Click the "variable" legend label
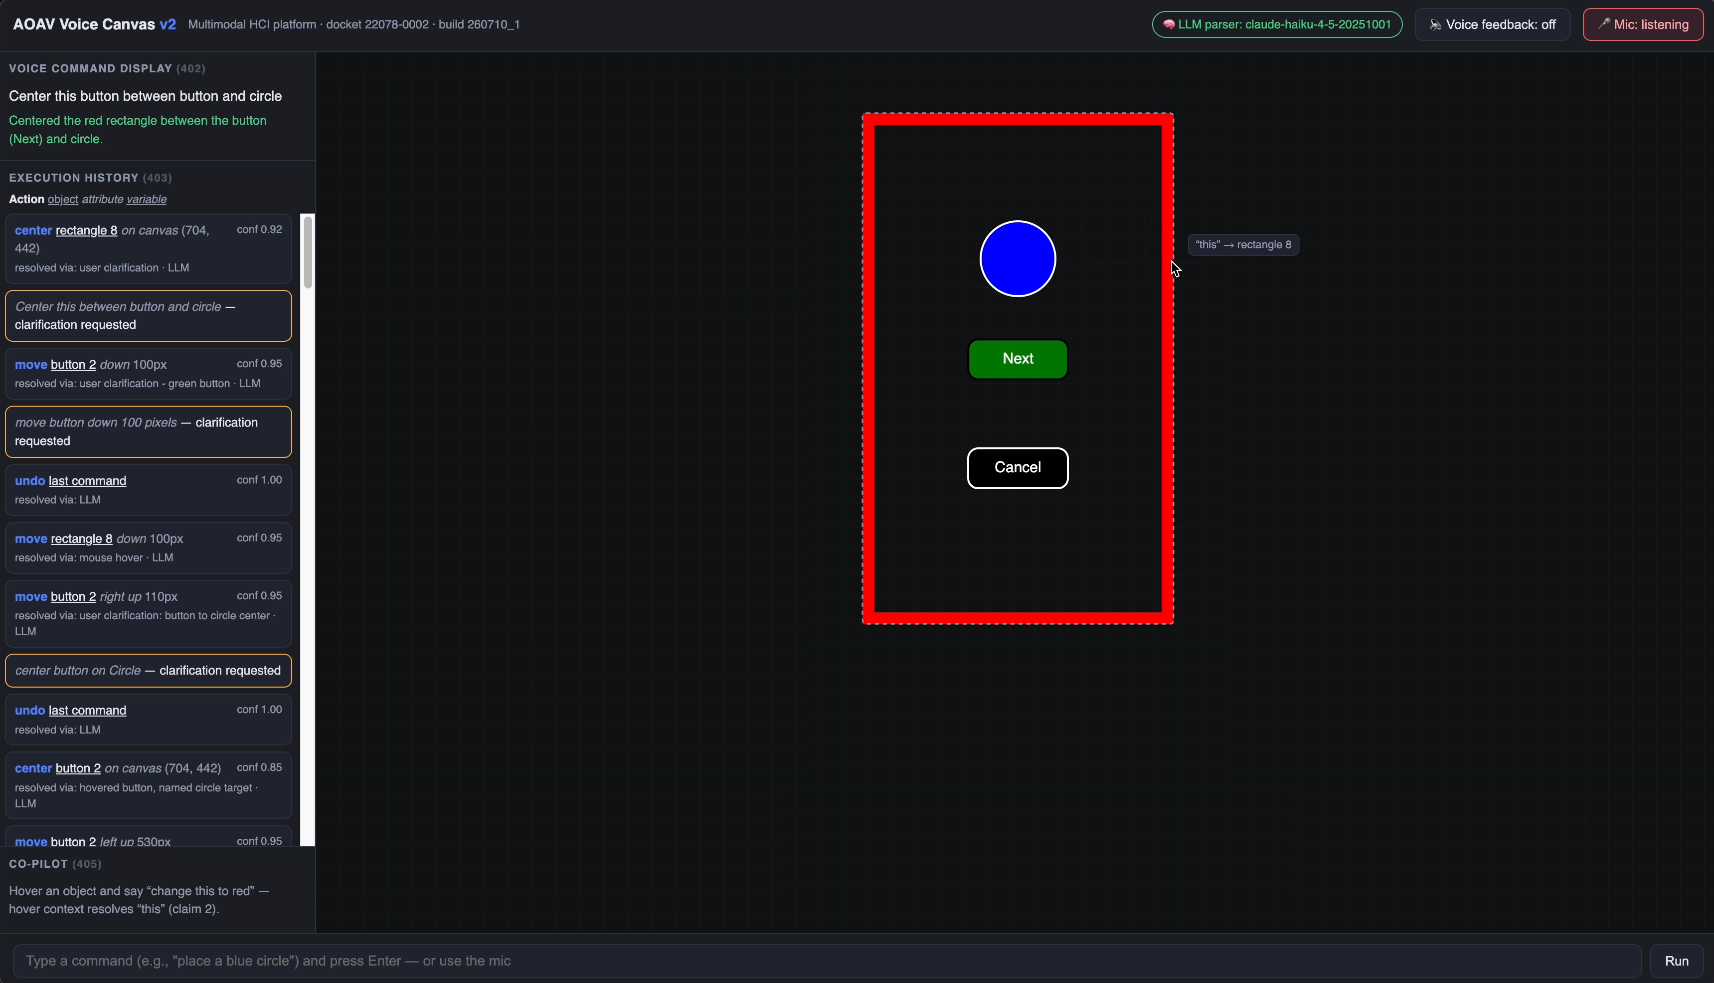1714x983 pixels. pyautogui.click(x=146, y=200)
